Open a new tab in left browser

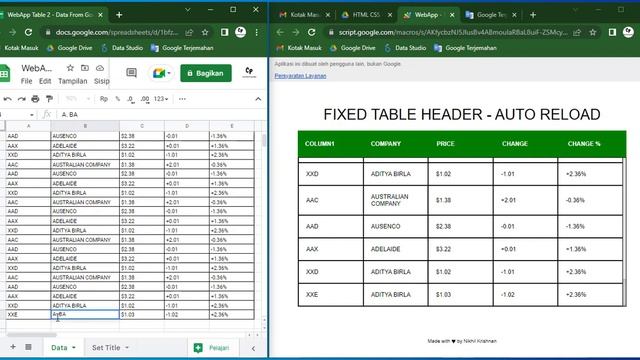(119, 15)
